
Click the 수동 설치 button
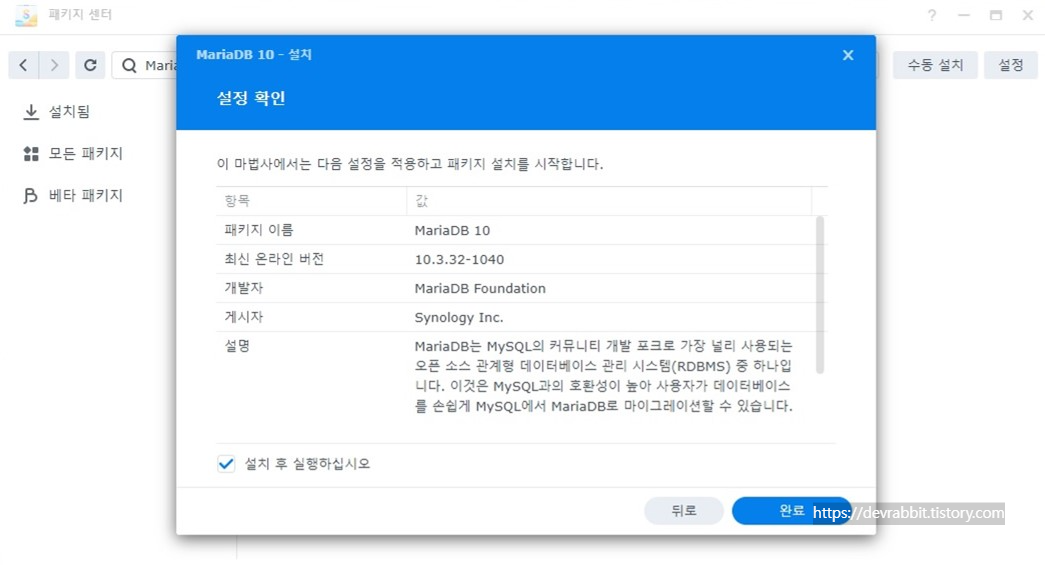pos(935,65)
